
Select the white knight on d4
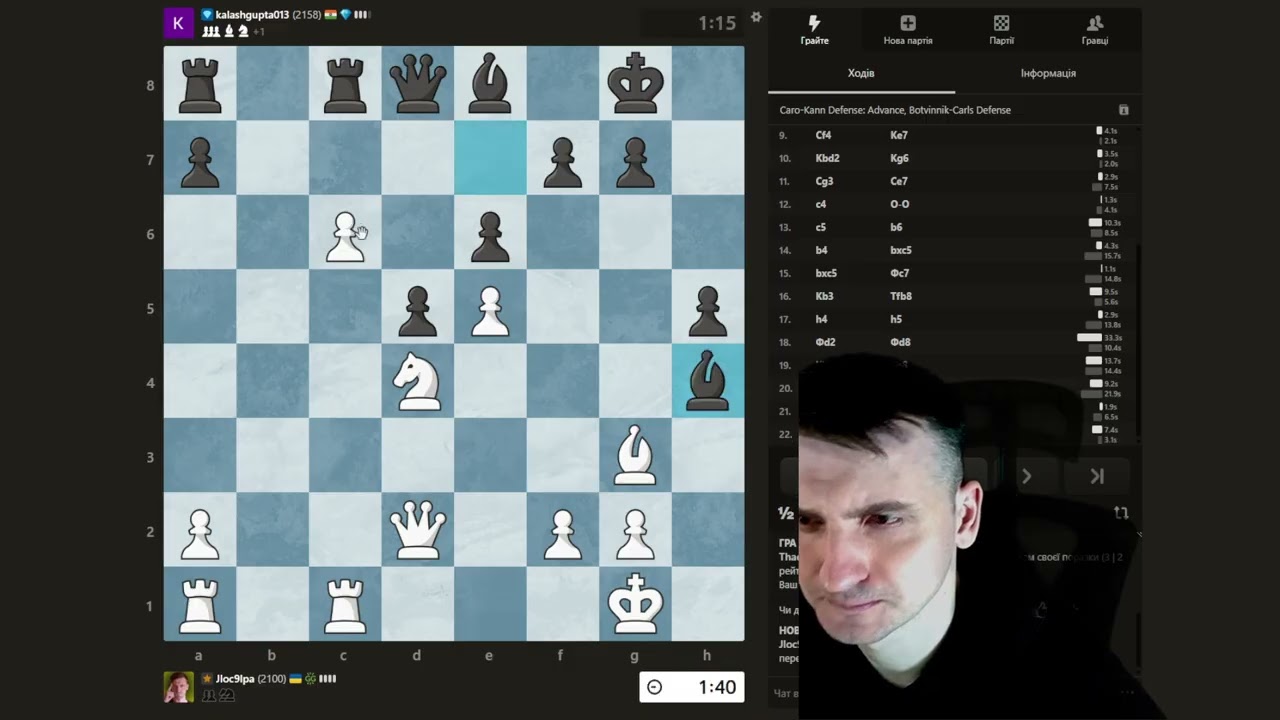tap(418, 382)
